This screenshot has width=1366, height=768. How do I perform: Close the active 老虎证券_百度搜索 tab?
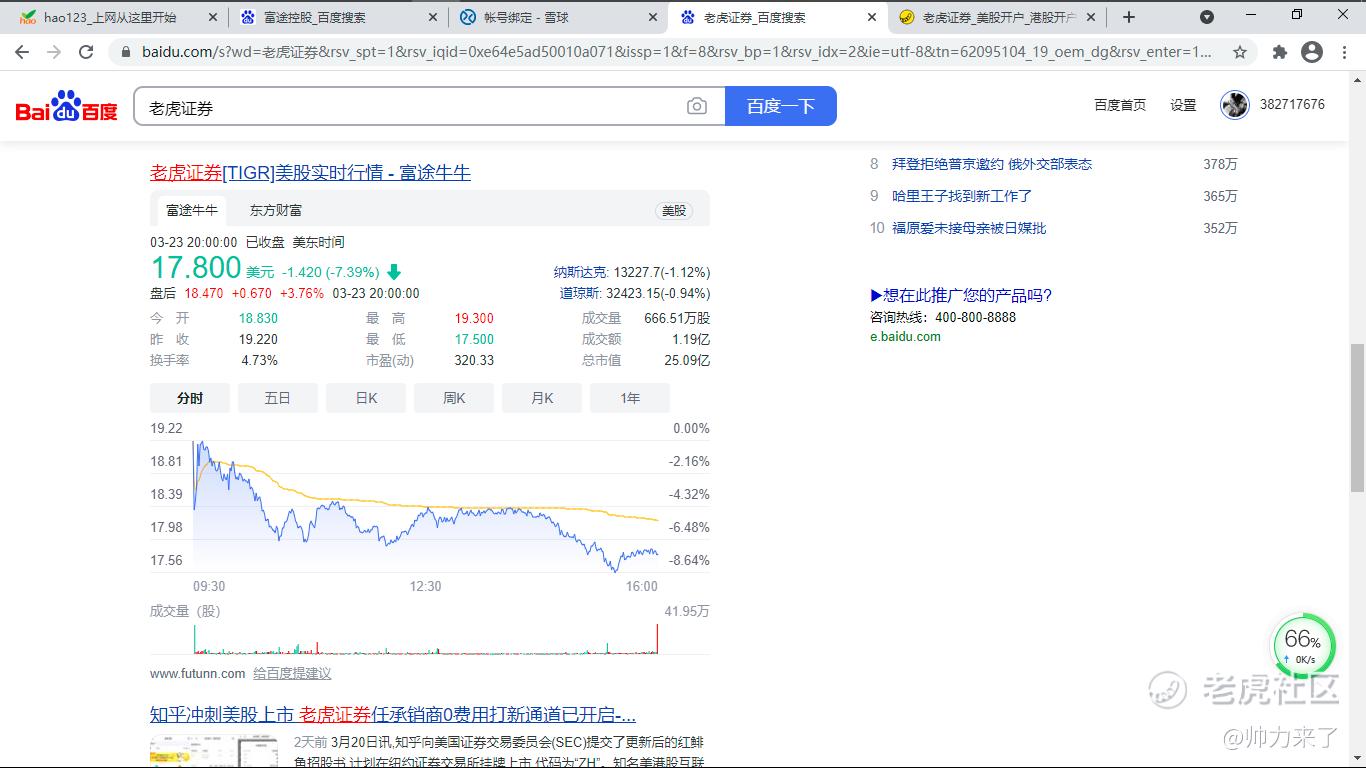click(x=872, y=17)
